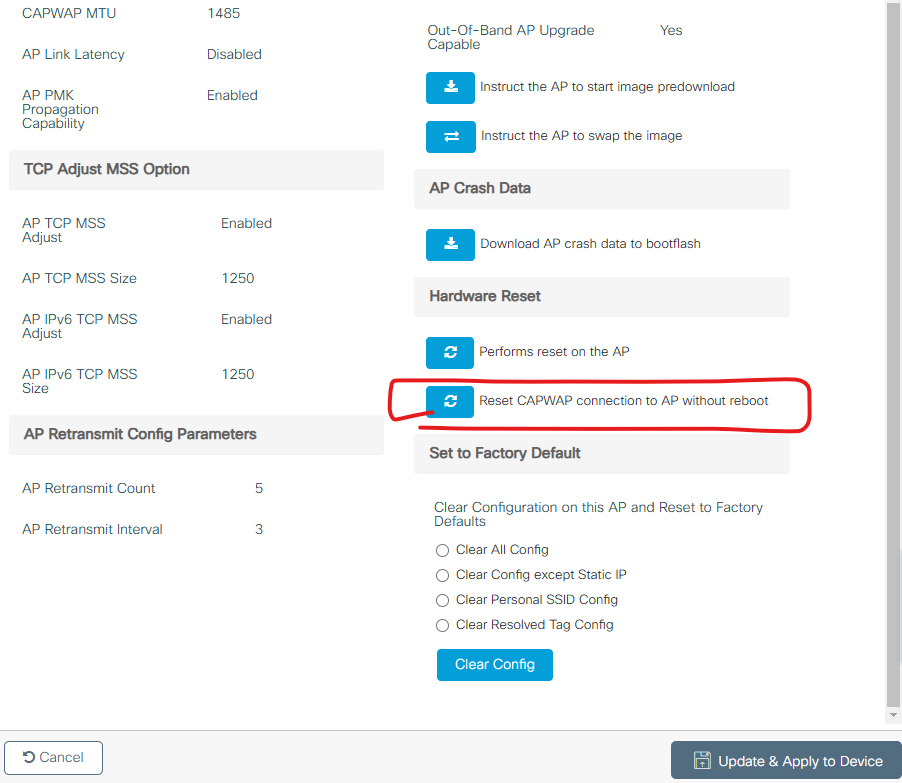Click the AP Crash Data section header
This screenshot has width=902, height=783.
pos(602,189)
